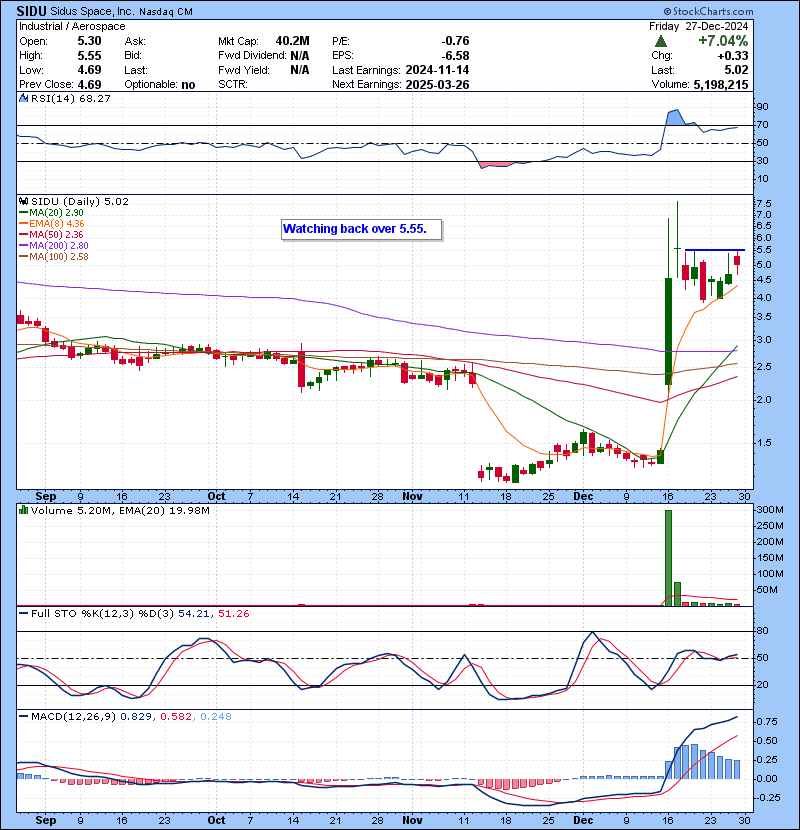Click the tallest green volume bar

668,557
